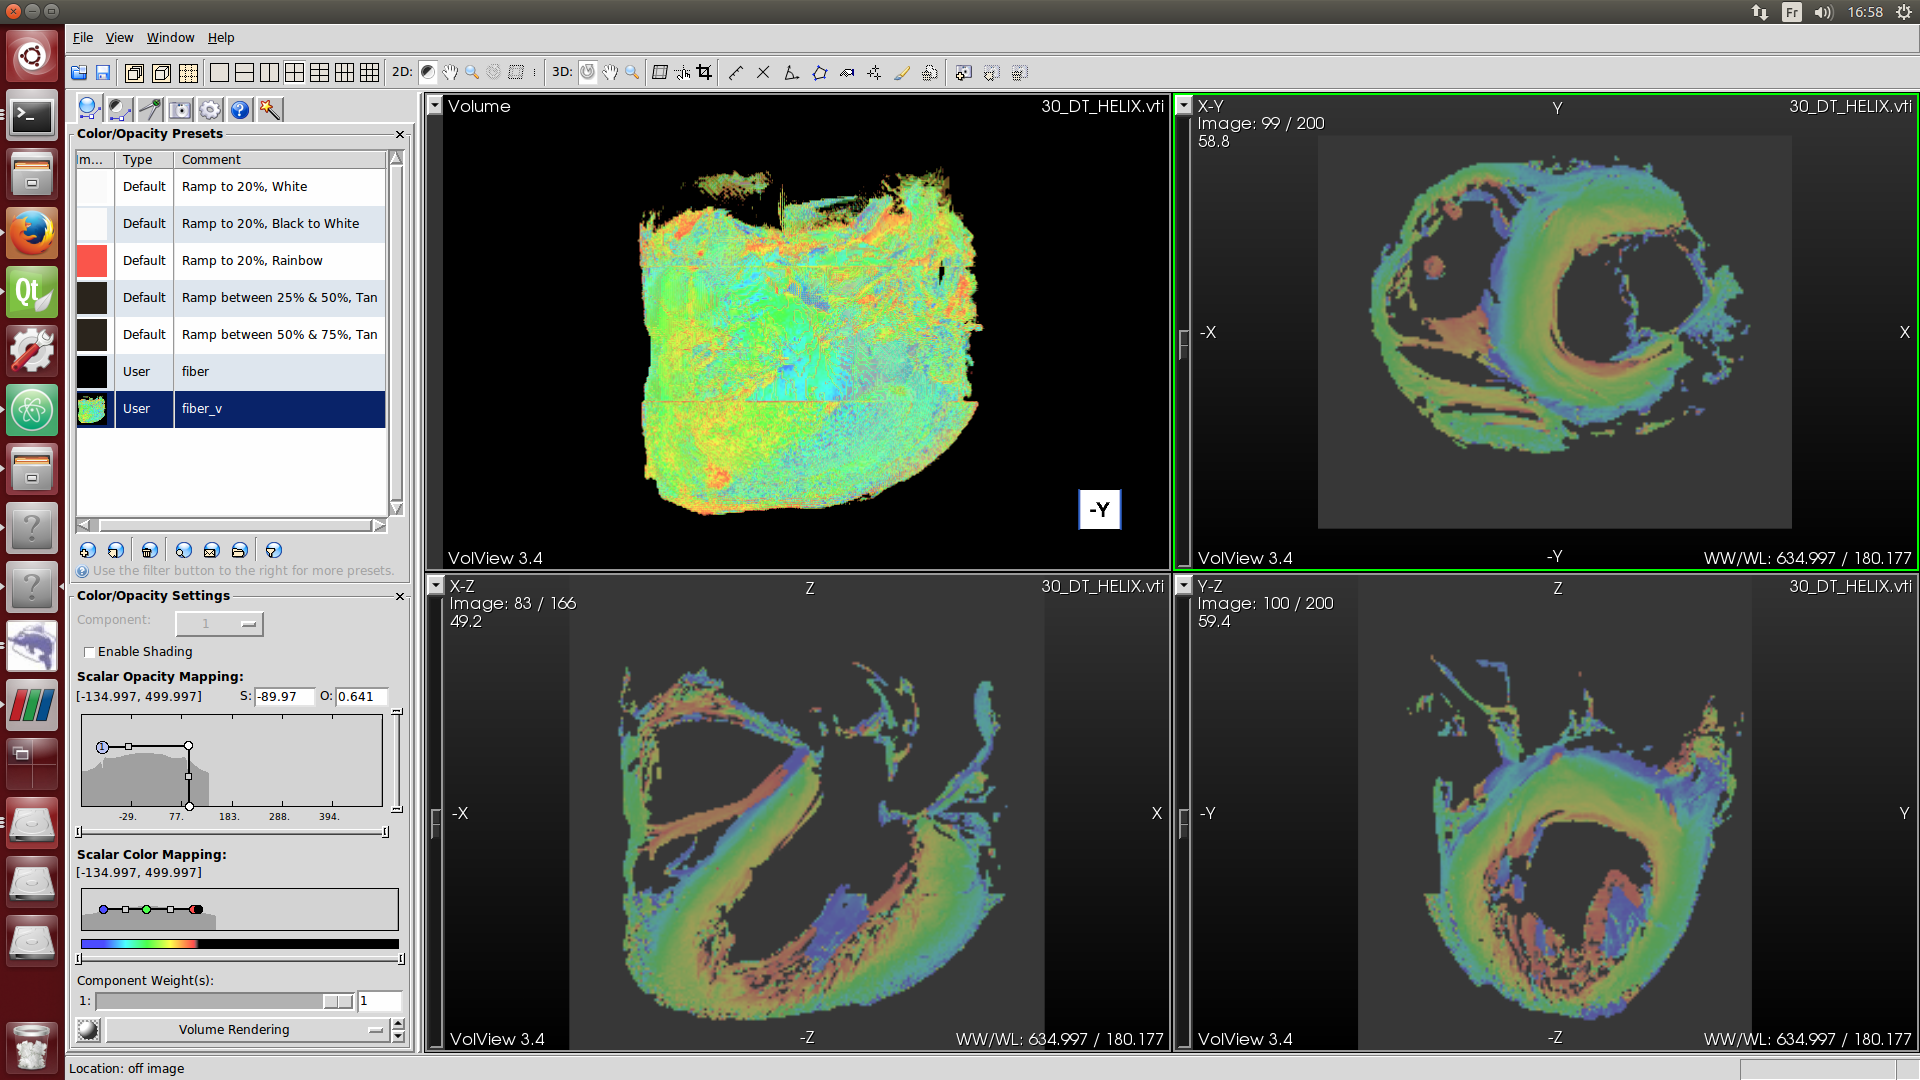Click the magic wand icon

270,109
